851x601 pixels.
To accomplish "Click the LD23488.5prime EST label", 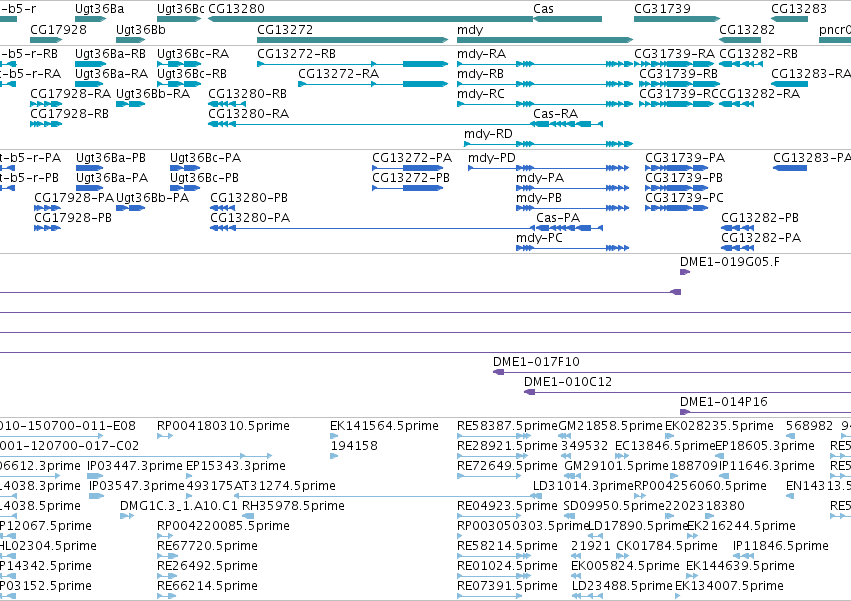I will pos(622,586).
